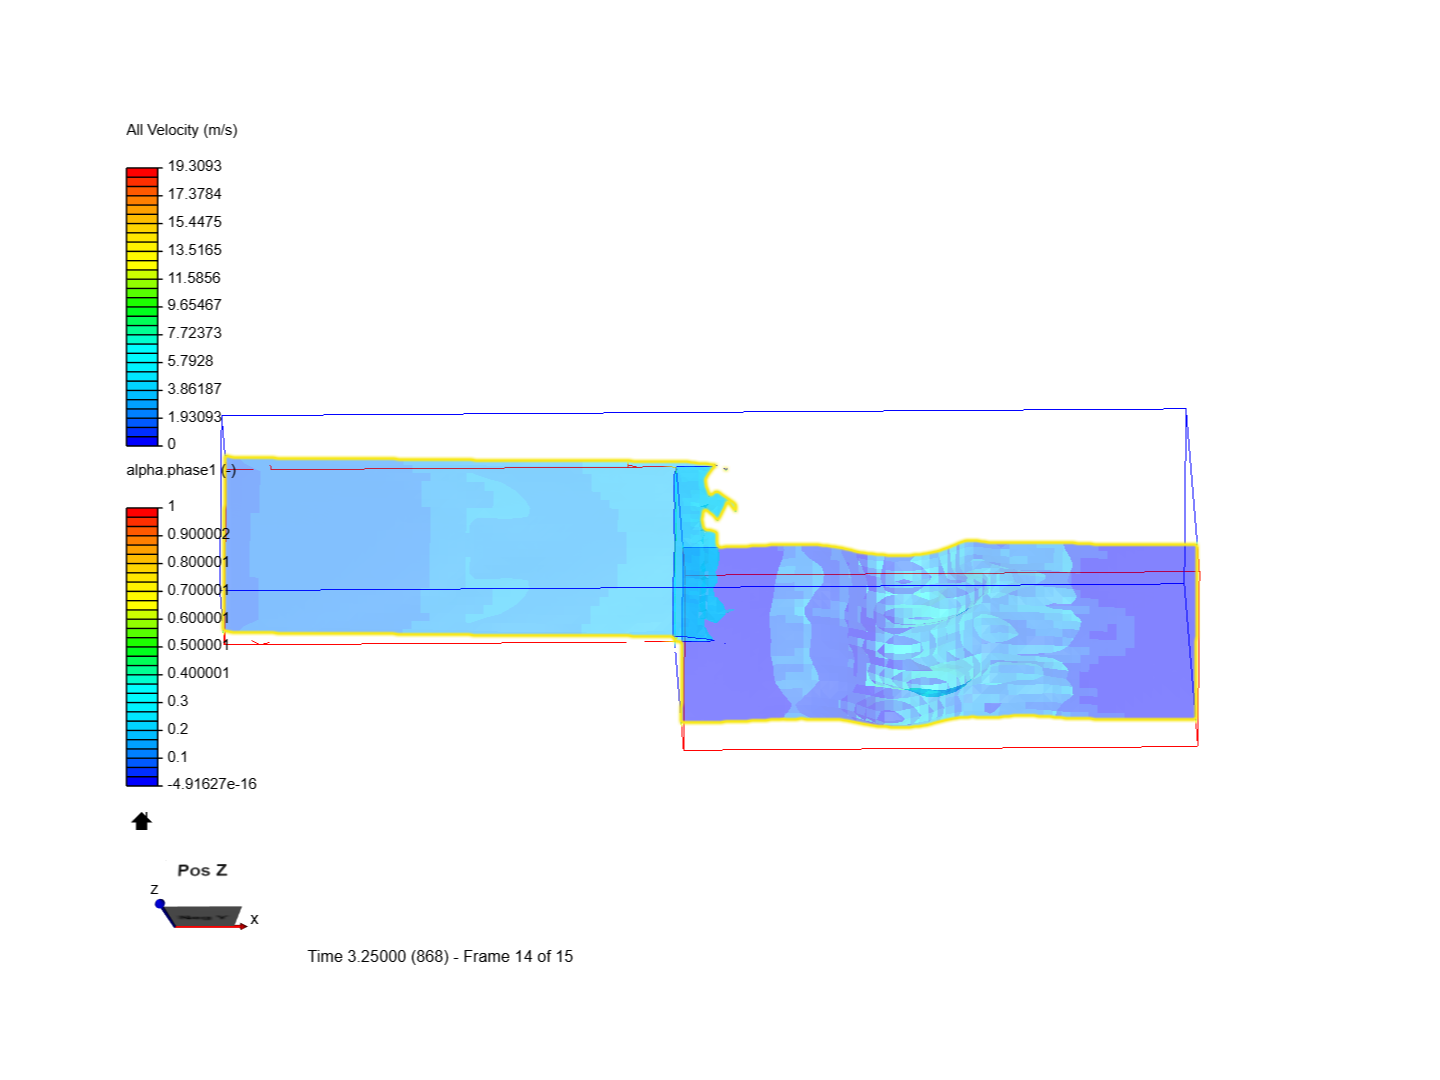Pick the dark blue bottom band of alpha.phase1 legend
1440x1080 pixels.
click(x=142, y=781)
